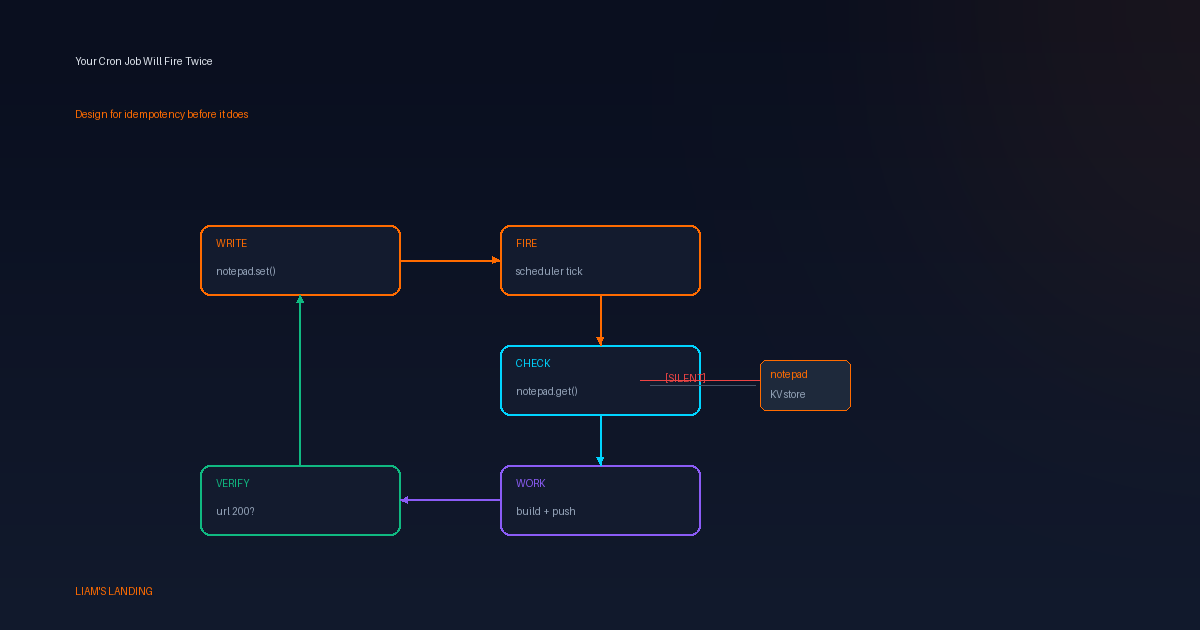Click the 'notepad.set()' text

point(246,271)
